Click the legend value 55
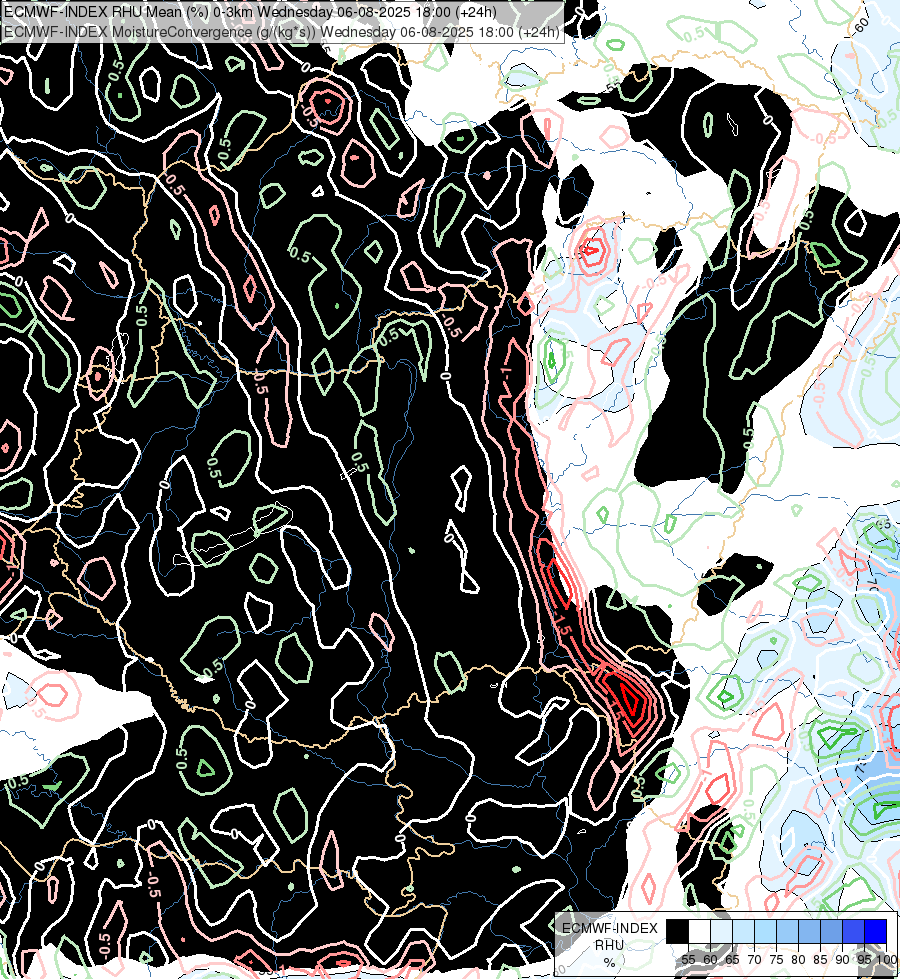The height and width of the screenshot is (979, 900). (x=688, y=960)
